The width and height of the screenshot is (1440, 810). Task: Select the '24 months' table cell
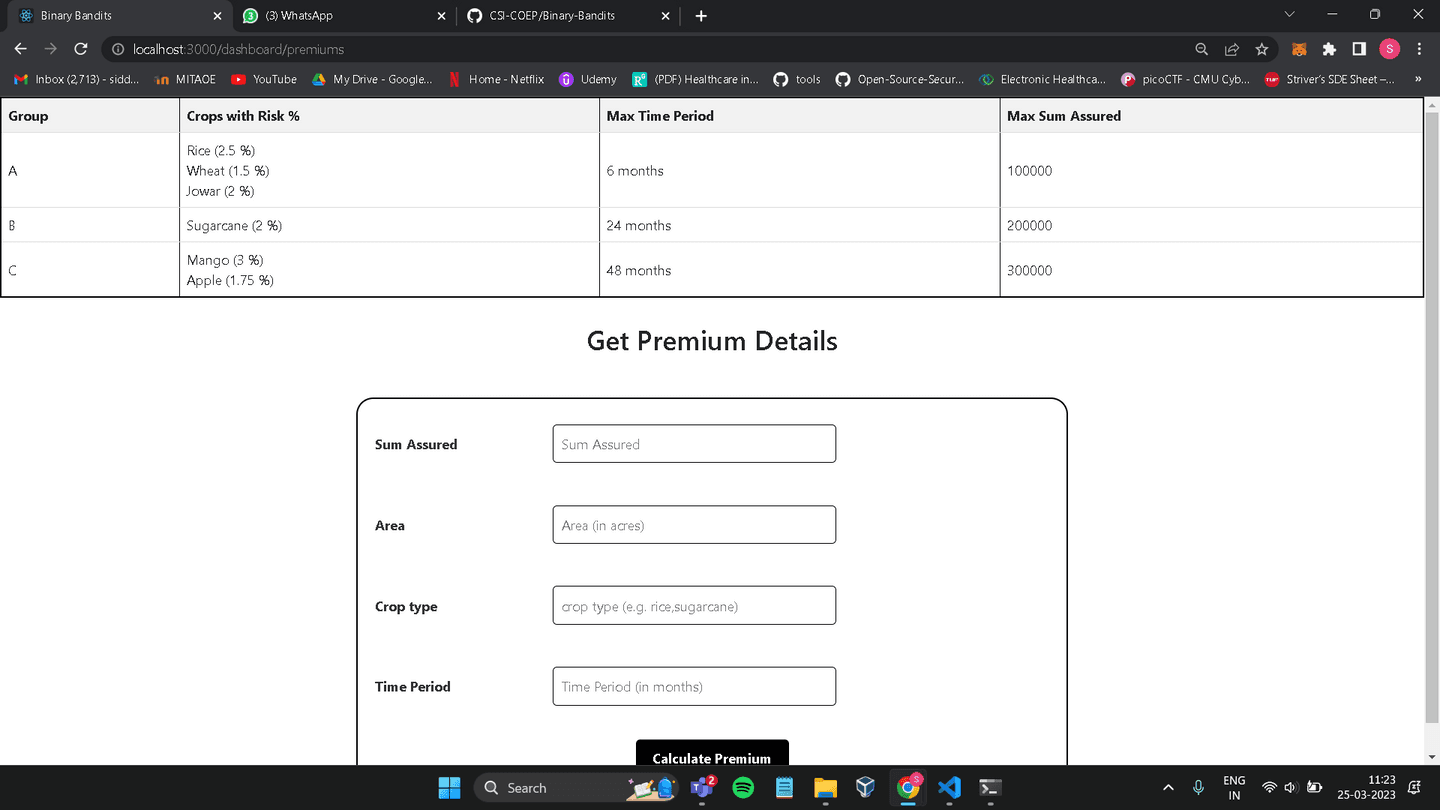[799, 225]
